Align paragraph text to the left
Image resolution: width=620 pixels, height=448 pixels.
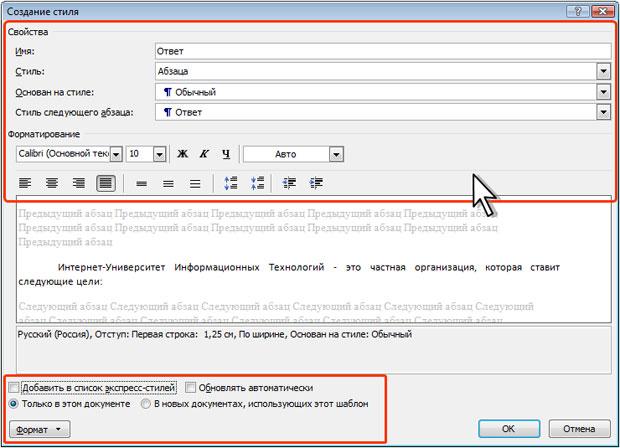click(x=25, y=183)
